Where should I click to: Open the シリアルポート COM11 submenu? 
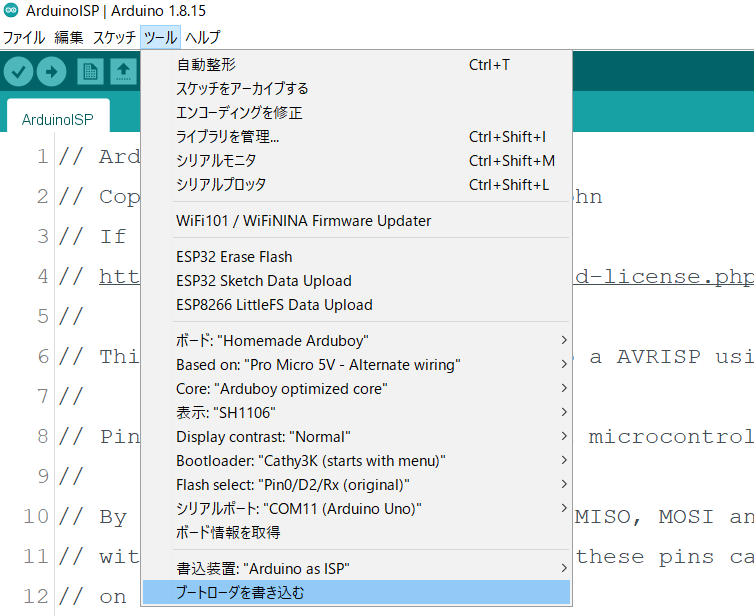[x=356, y=509]
